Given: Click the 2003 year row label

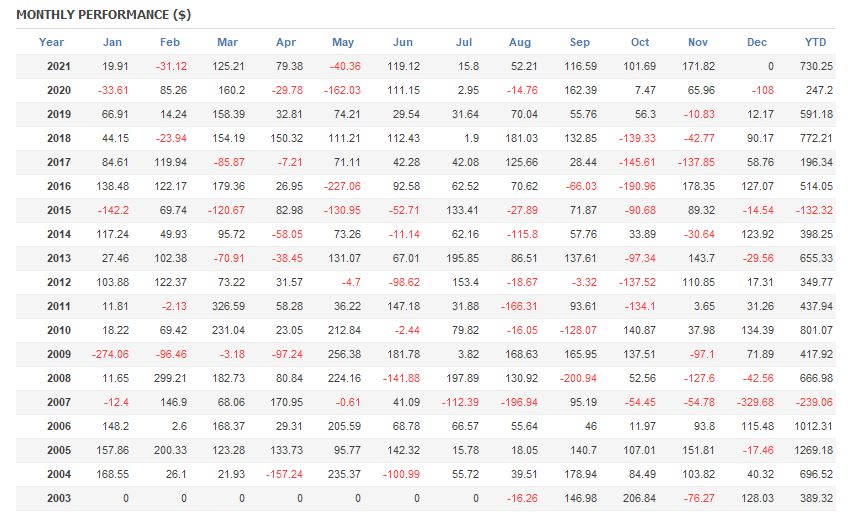Looking at the screenshot, I should click(59, 498).
